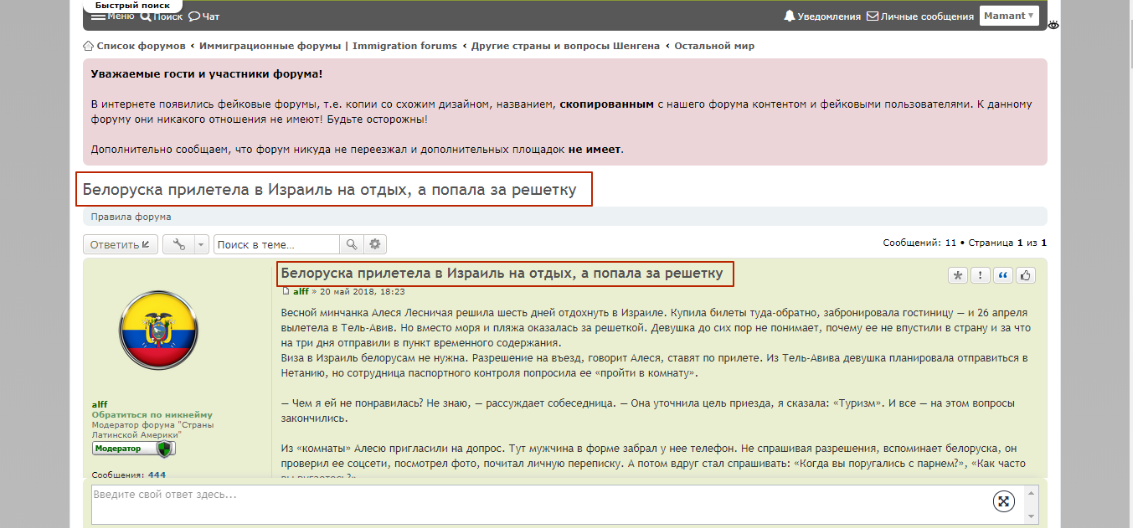Expand topic tools dropdown arrow
1133x528 pixels.
(x=201, y=244)
